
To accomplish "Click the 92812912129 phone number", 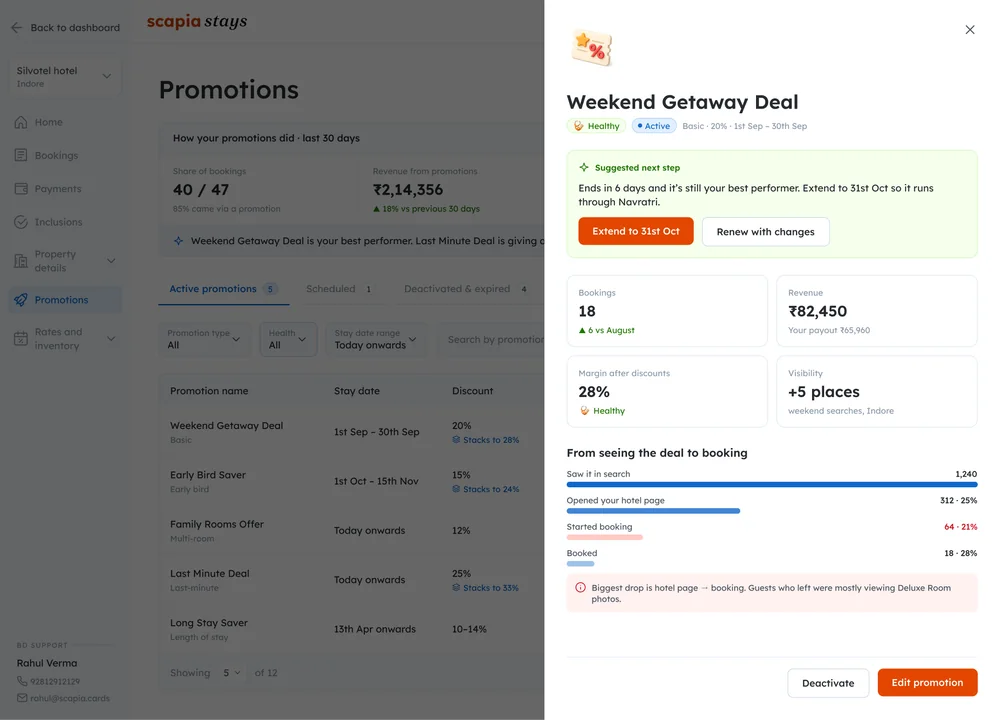I will [55, 681].
